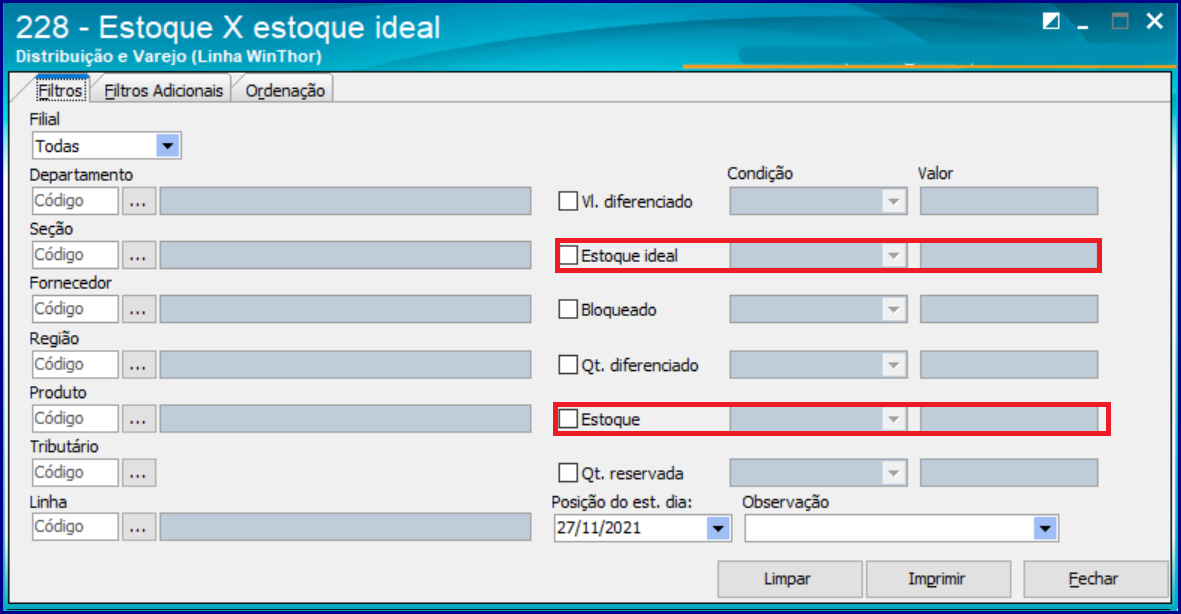Click Valor field for Vl. diferenciado
Viewport: 1181px width, 614px height.
pyautogui.click(x=1009, y=201)
